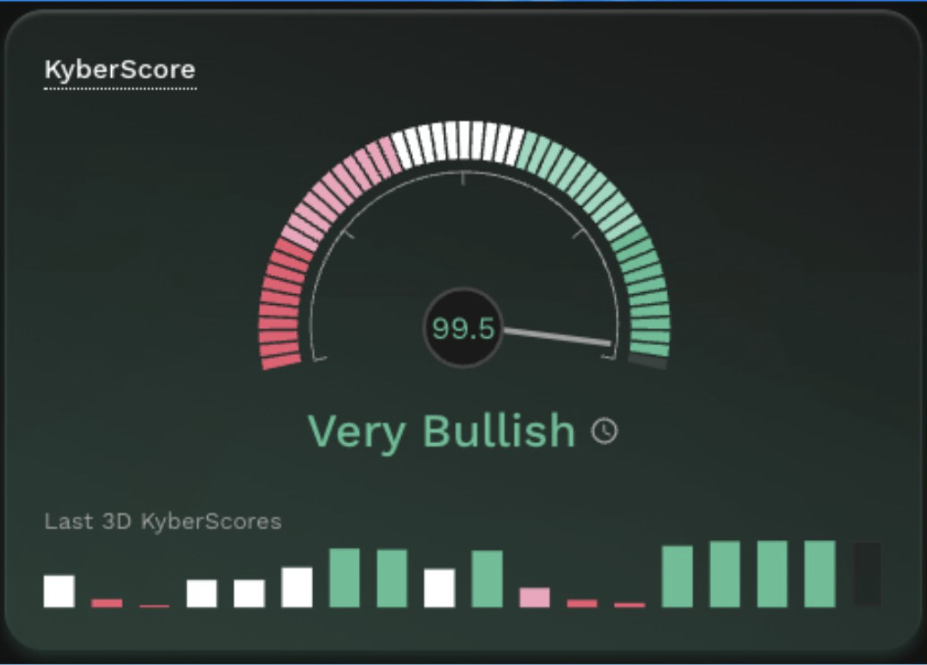Click the dark segment ending the gauge arc
The height and width of the screenshot is (665, 927).
point(648,360)
